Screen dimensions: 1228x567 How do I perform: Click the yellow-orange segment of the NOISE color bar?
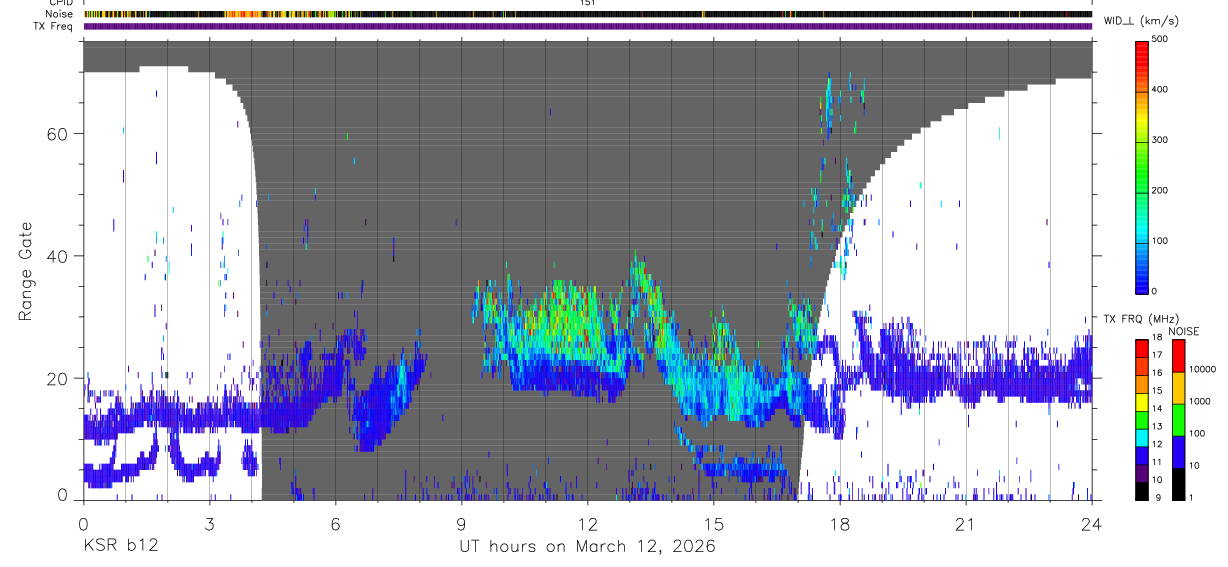(1179, 388)
